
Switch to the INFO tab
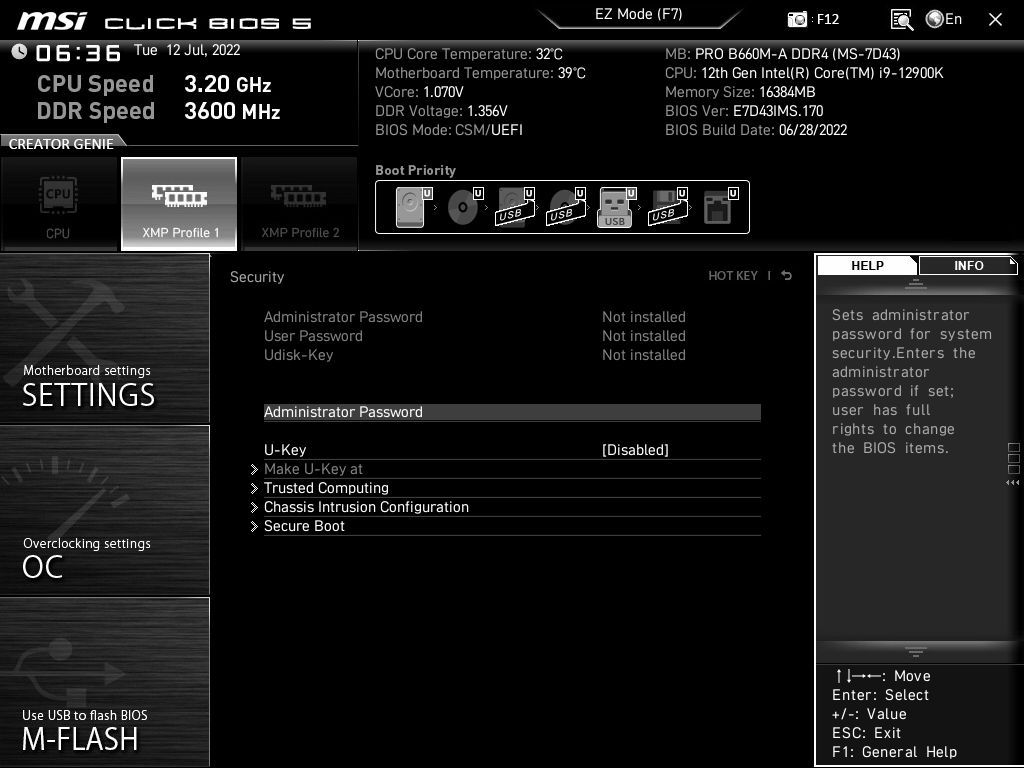pos(968,265)
